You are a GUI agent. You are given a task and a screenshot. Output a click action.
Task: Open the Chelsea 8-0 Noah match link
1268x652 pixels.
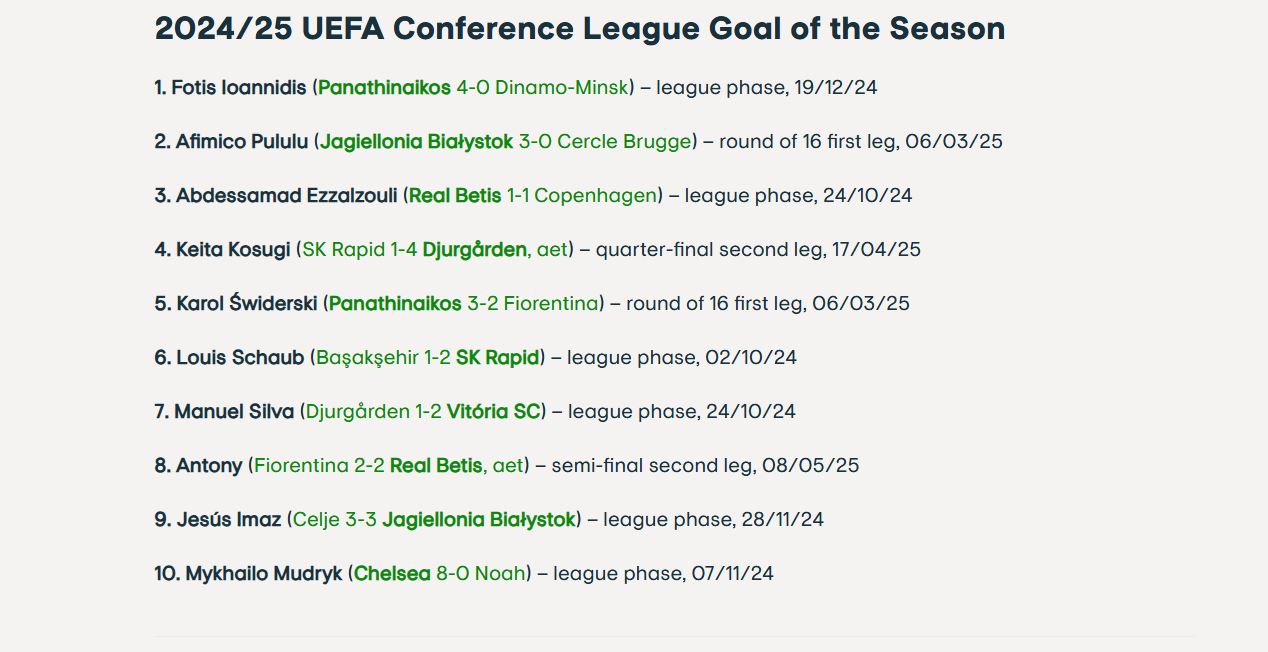click(x=439, y=574)
